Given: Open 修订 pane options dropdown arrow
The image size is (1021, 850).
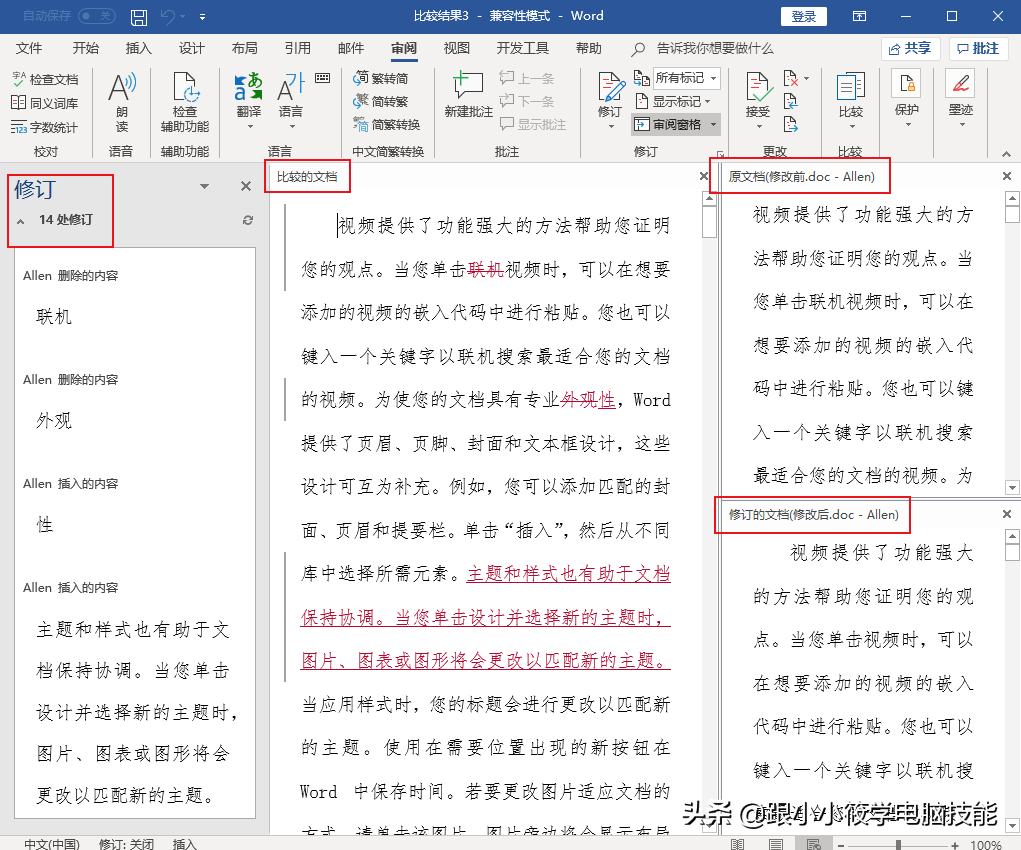Looking at the screenshot, I should click(x=204, y=187).
